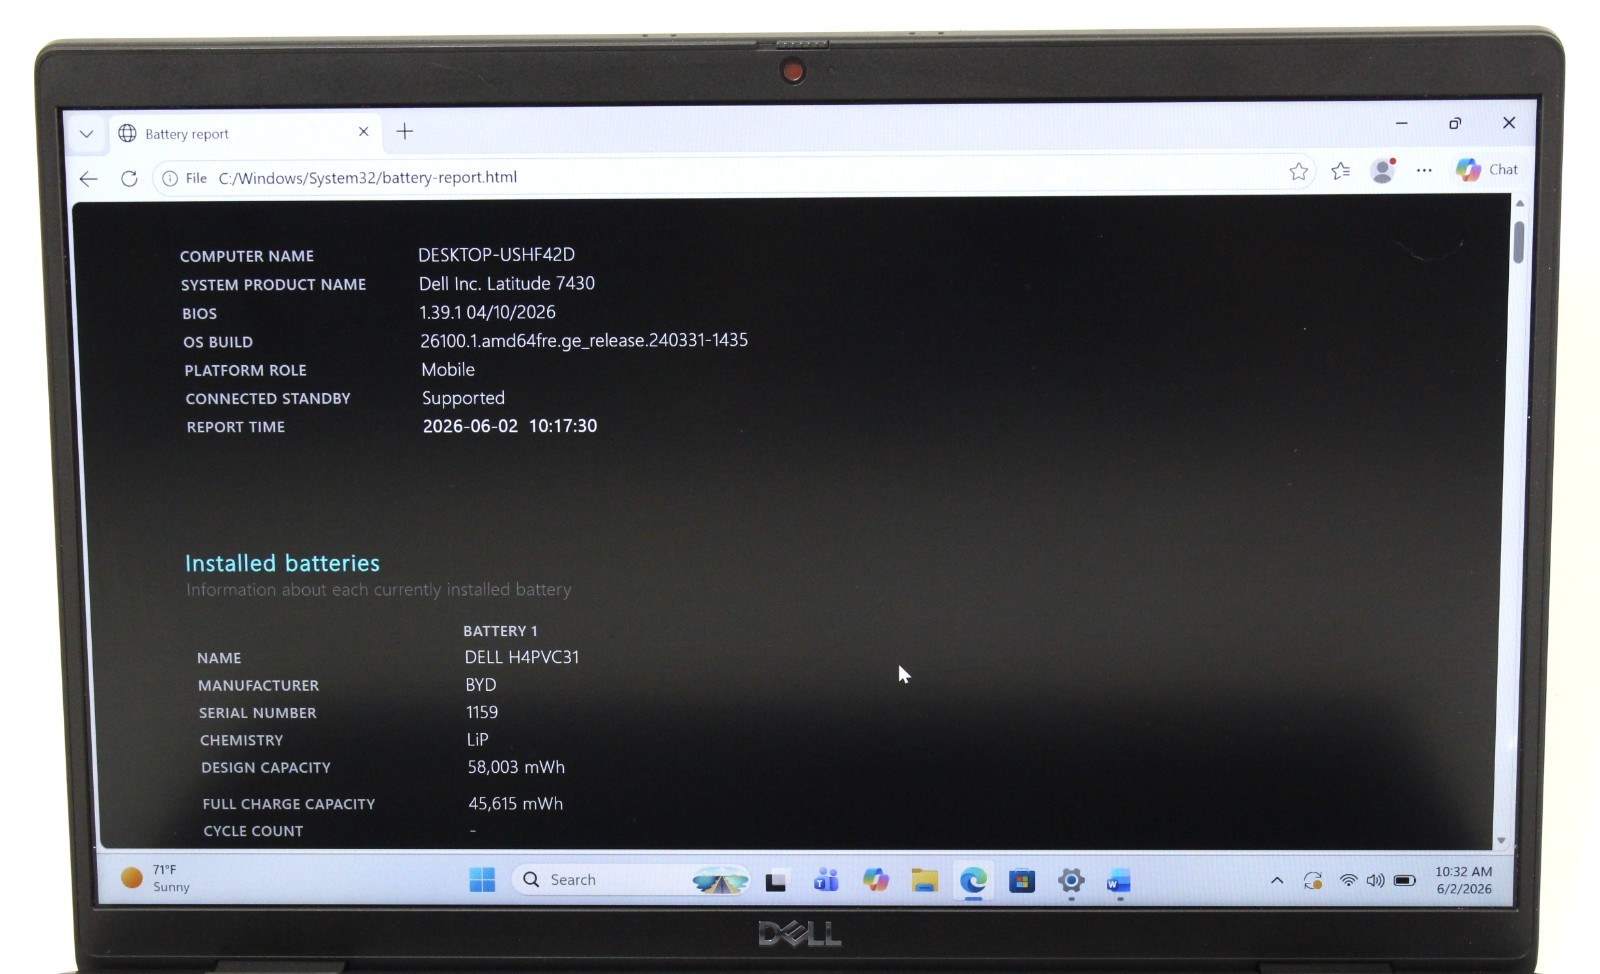The width and height of the screenshot is (1600, 974).
Task: Open Settings gear on the taskbar
Action: tap(1071, 881)
